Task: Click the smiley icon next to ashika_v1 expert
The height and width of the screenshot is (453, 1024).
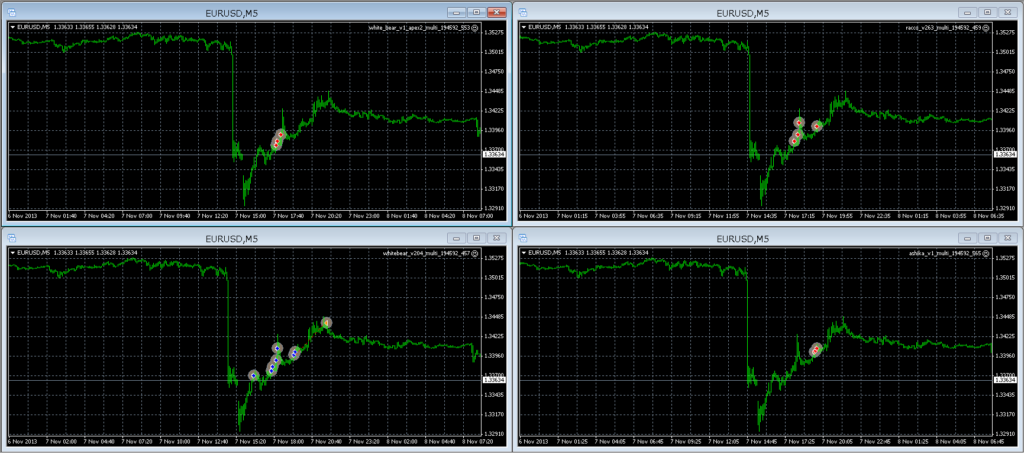Action: 986,253
